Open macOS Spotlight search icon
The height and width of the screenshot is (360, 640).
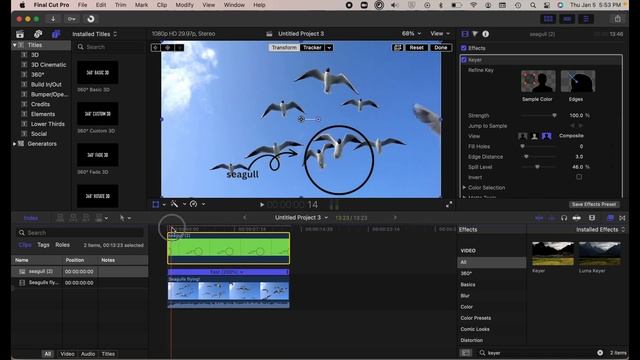click(533, 5)
